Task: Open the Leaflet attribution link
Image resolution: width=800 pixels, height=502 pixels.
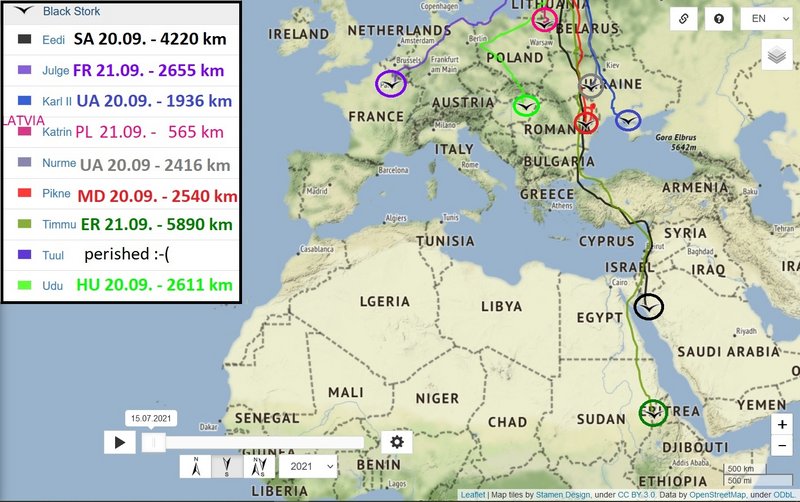Action: [x=472, y=495]
